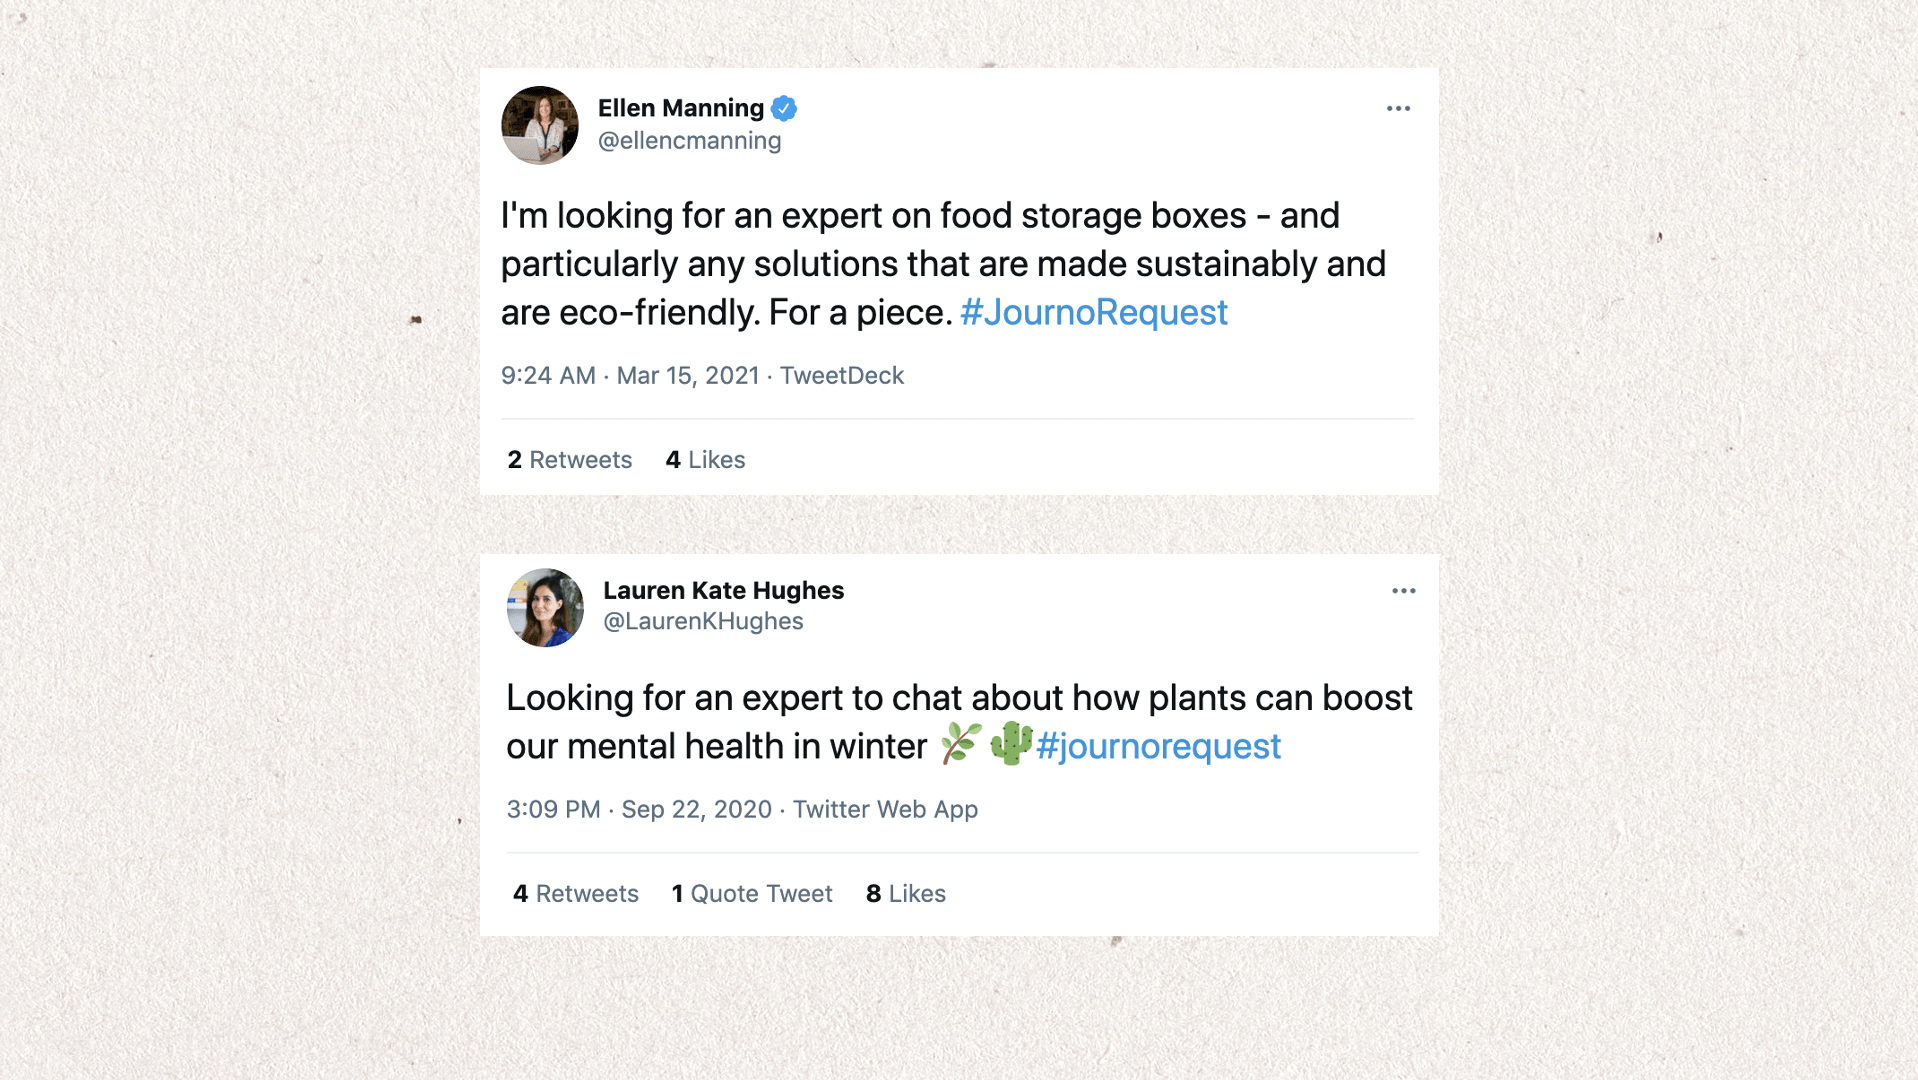Open the 1 Quote Tweet link
The height and width of the screenshot is (1080, 1918).
pos(752,894)
